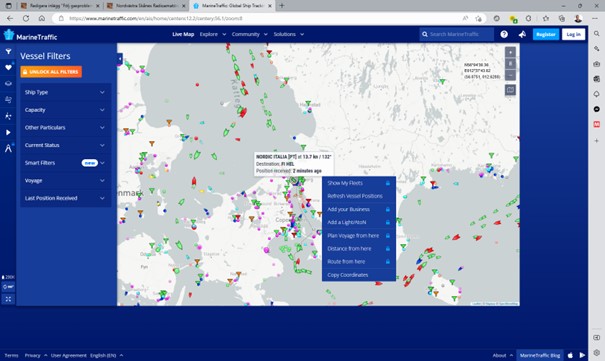Screen dimensions: 605x361
Task: Click the Search MarineTraffic input field
Action: (457, 34)
